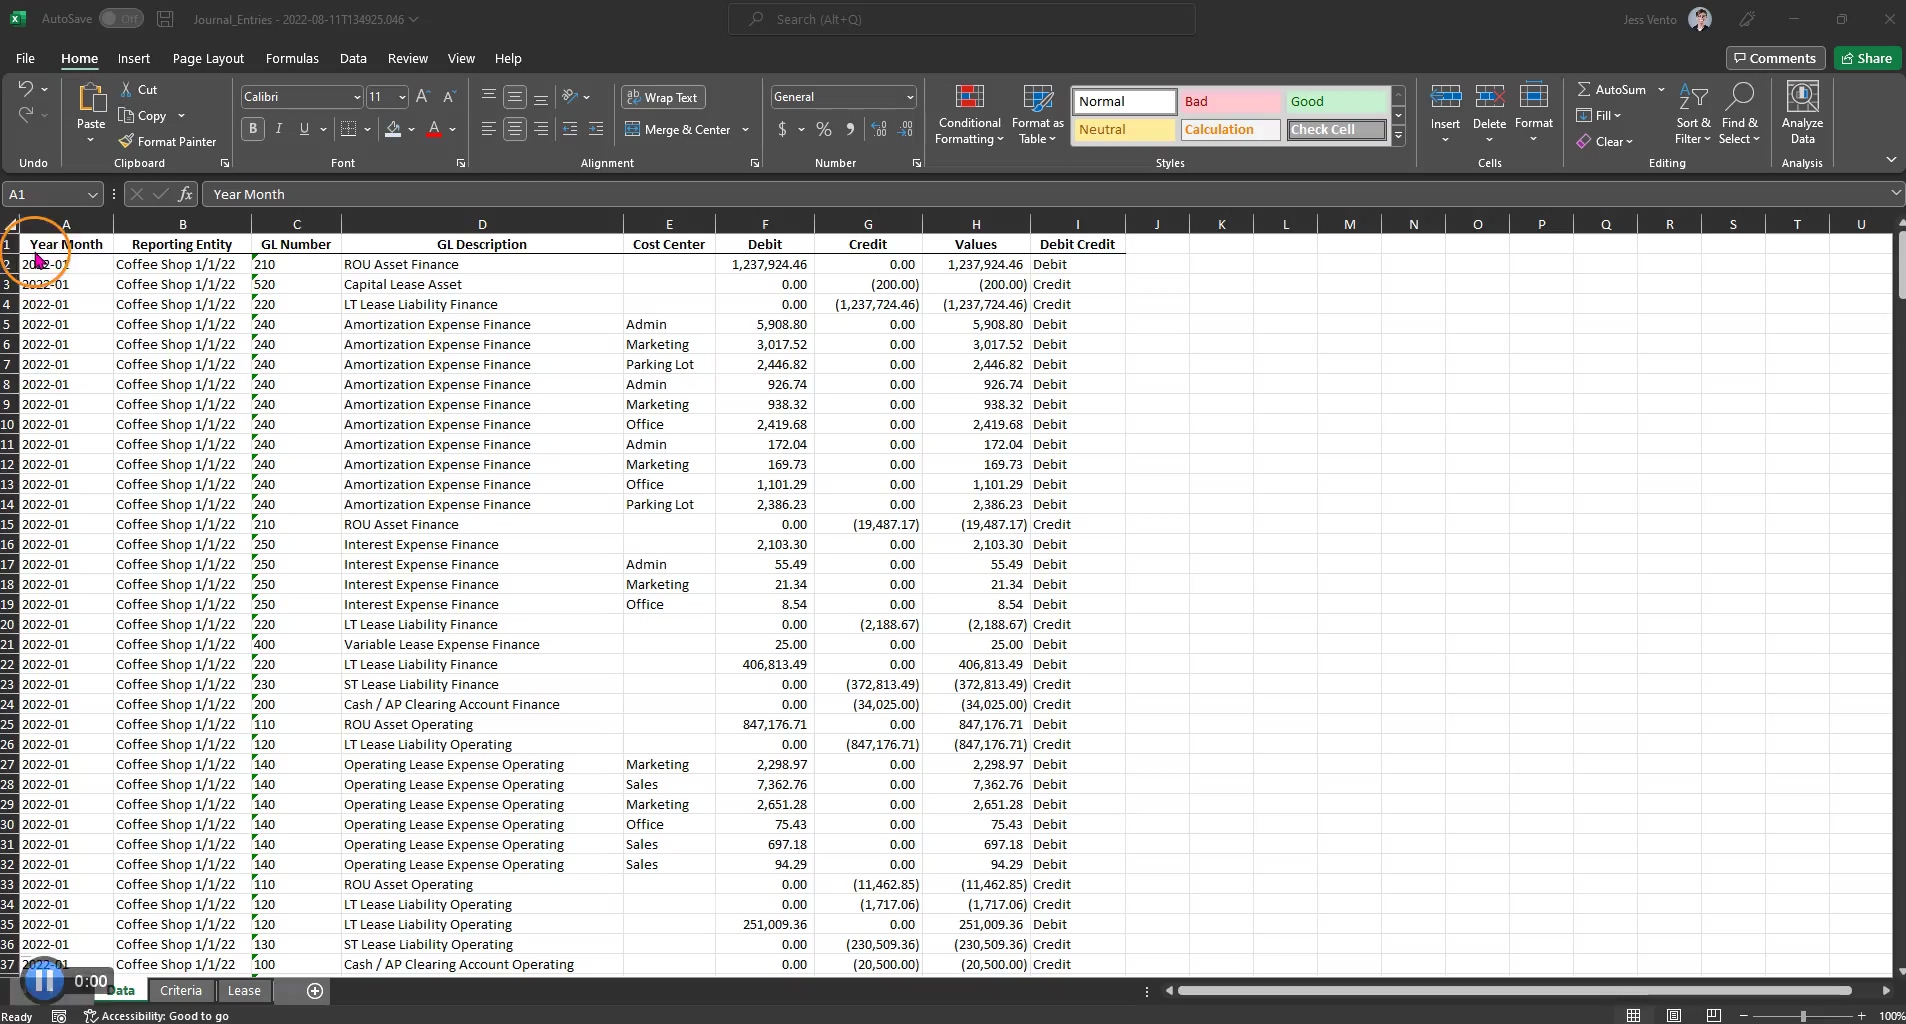Click the Decrease Decimal icon
1906x1024 pixels.
(905, 129)
